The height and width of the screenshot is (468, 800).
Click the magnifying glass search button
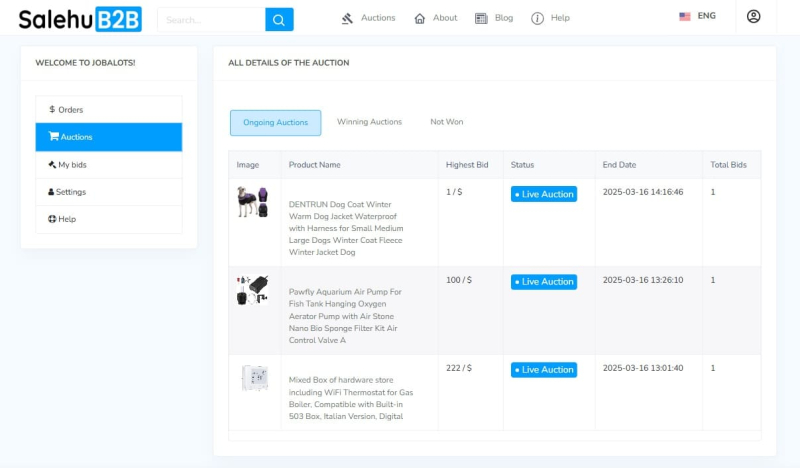[279, 19]
